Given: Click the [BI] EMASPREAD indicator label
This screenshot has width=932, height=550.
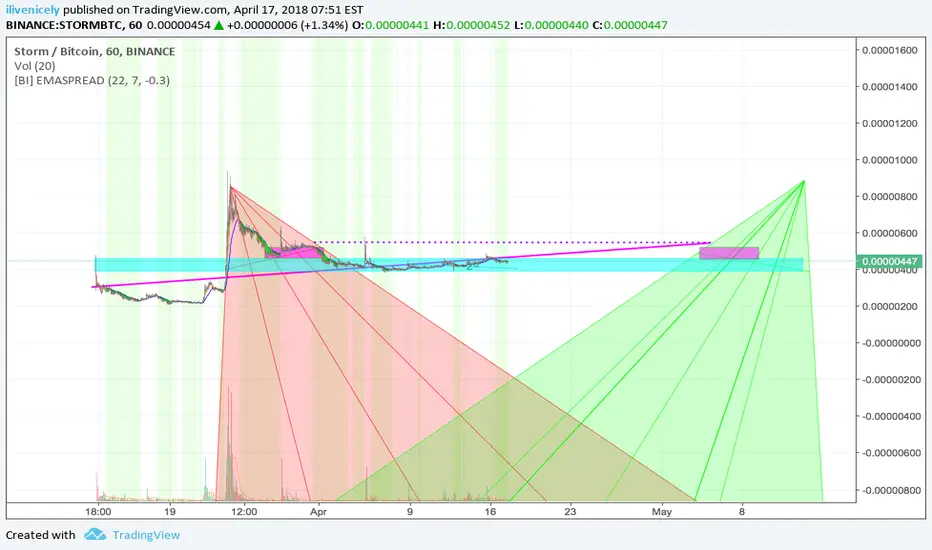Looking at the screenshot, I should click(92, 80).
